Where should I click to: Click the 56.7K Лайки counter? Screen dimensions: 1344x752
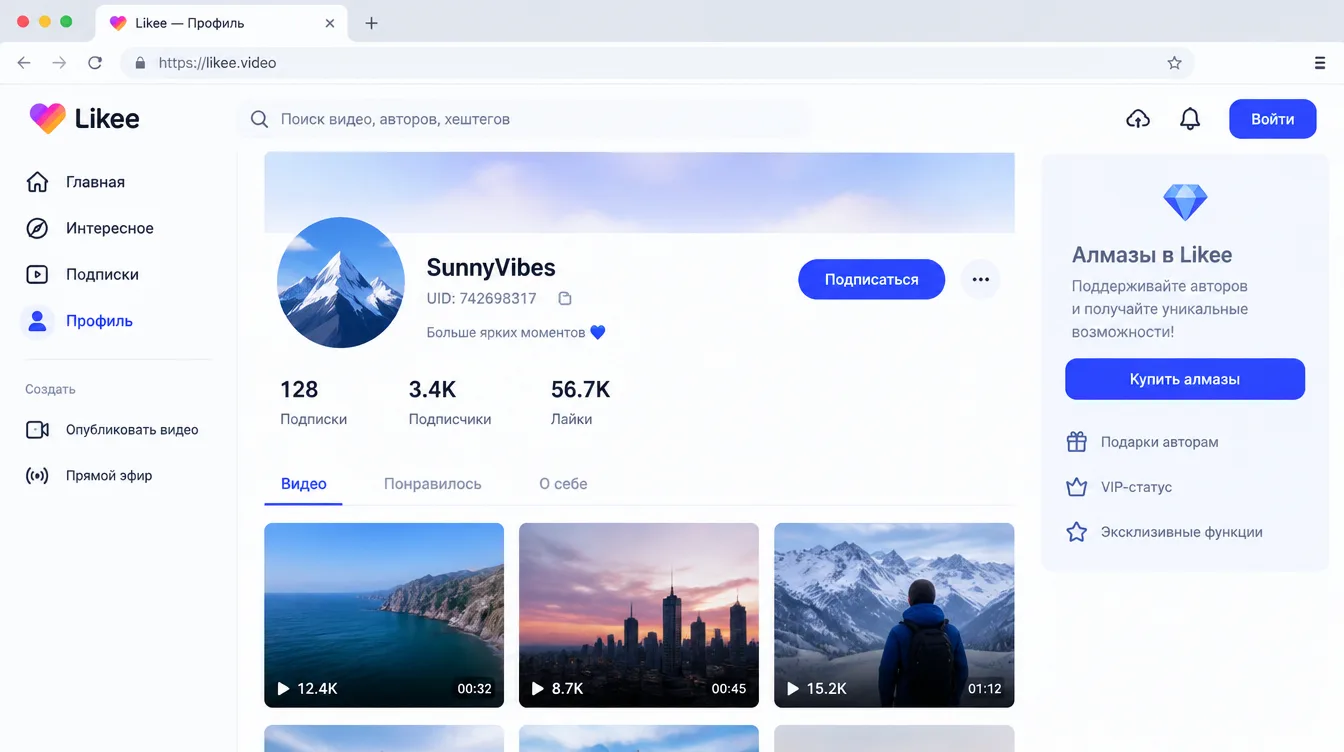click(581, 403)
